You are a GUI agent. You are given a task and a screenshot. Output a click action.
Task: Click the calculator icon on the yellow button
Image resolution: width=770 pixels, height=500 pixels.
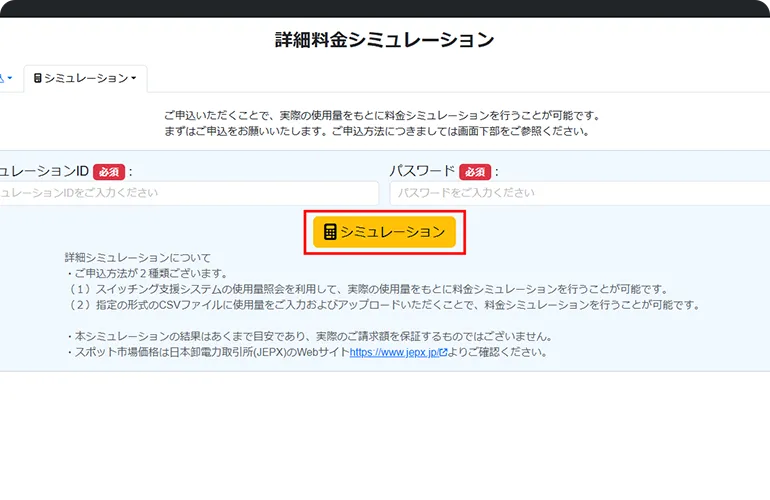click(330, 232)
